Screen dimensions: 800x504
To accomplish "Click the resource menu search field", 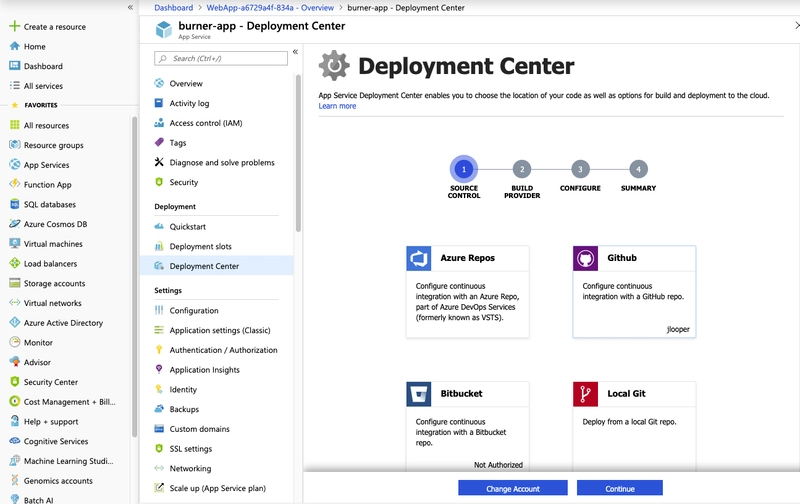I will point(221,58).
